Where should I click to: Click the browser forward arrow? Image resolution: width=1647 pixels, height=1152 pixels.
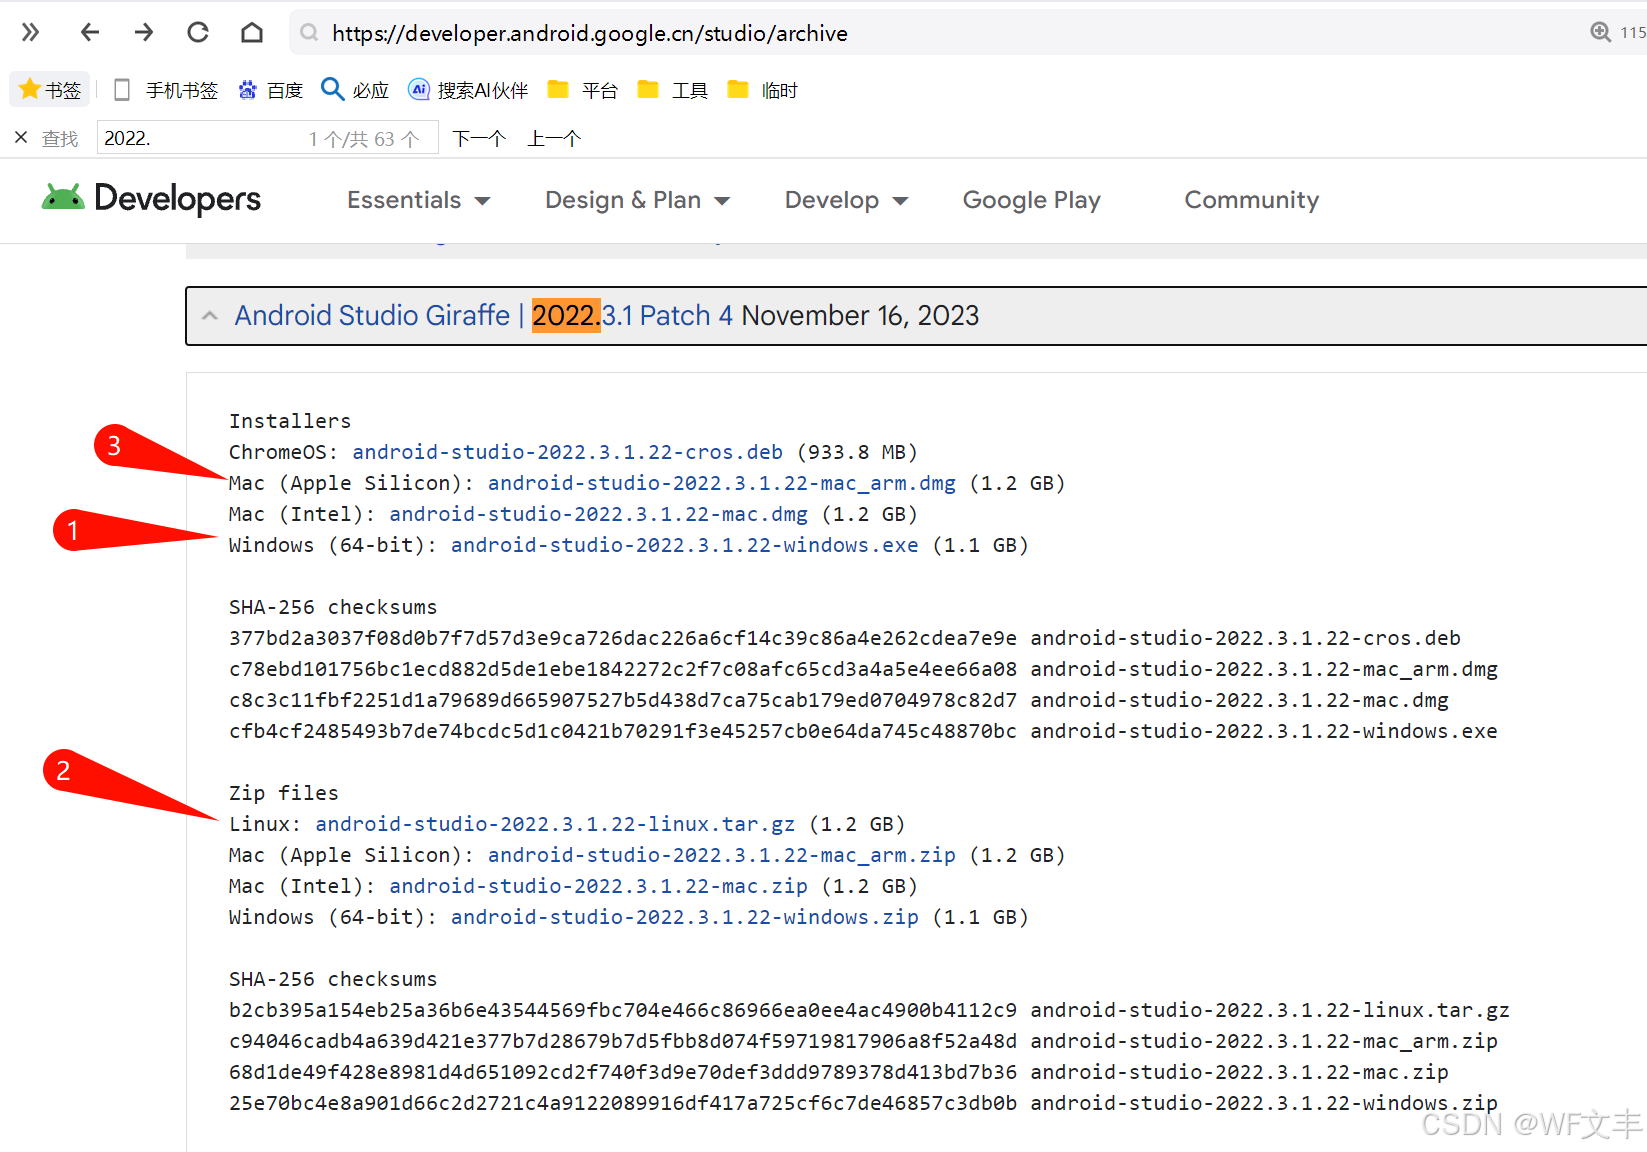(x=144, y=33)
